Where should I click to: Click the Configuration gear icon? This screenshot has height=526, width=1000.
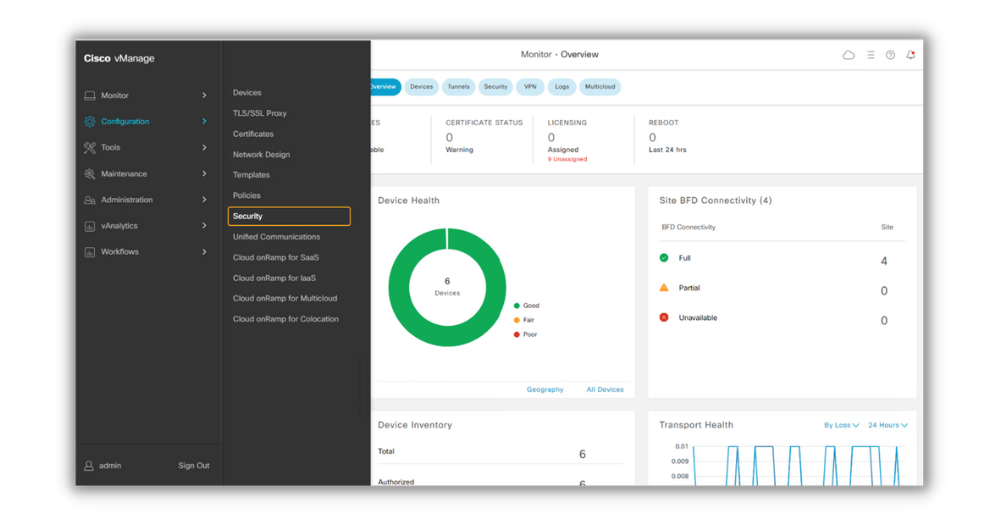coord(90,122)
